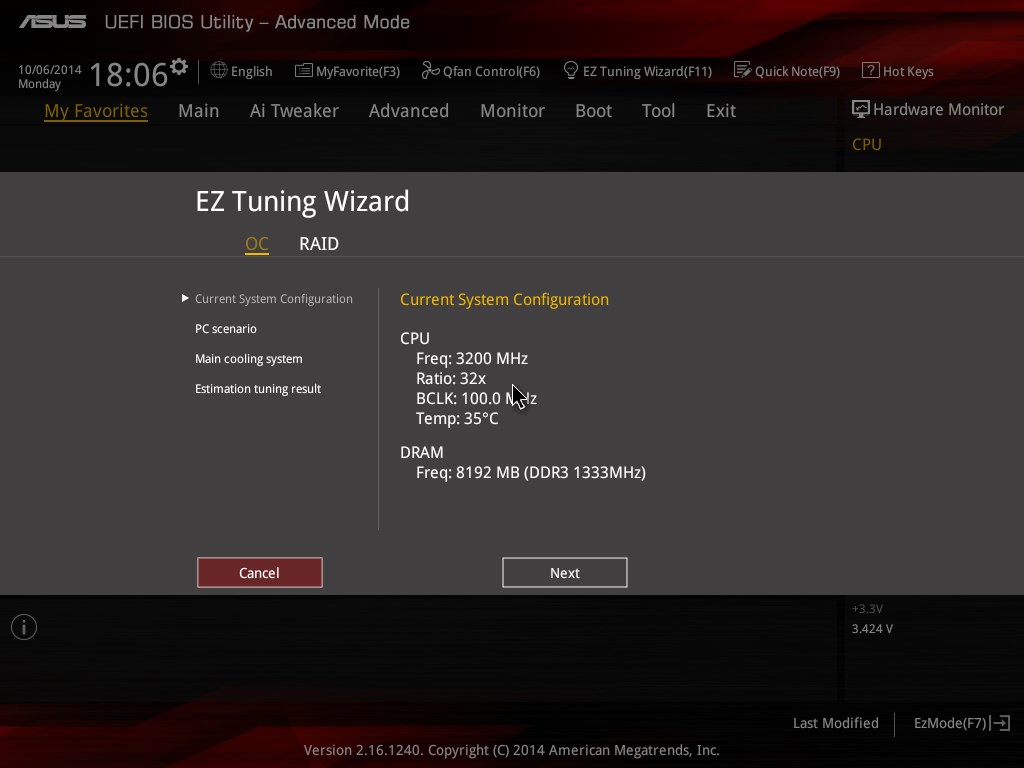Click the Hardware Monitor icon
The image size is (1024, 768).
pyautogui.click(x=860, y=109)
